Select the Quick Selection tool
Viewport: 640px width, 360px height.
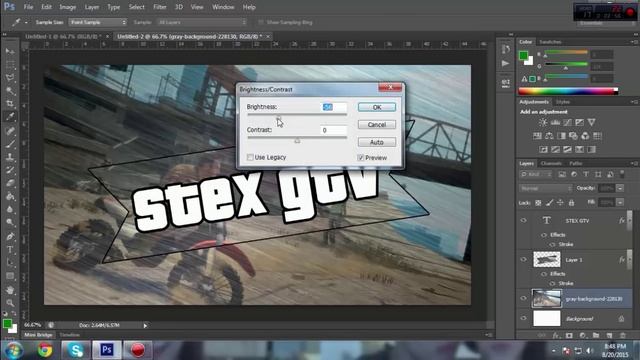(x=10, y=91)
